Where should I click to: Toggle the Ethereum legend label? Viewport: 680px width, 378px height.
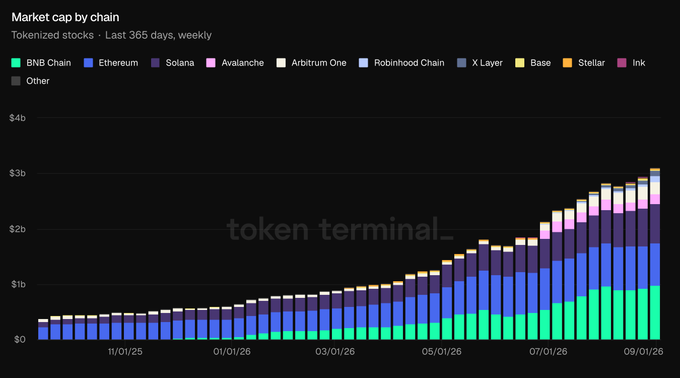click(118, 63)
